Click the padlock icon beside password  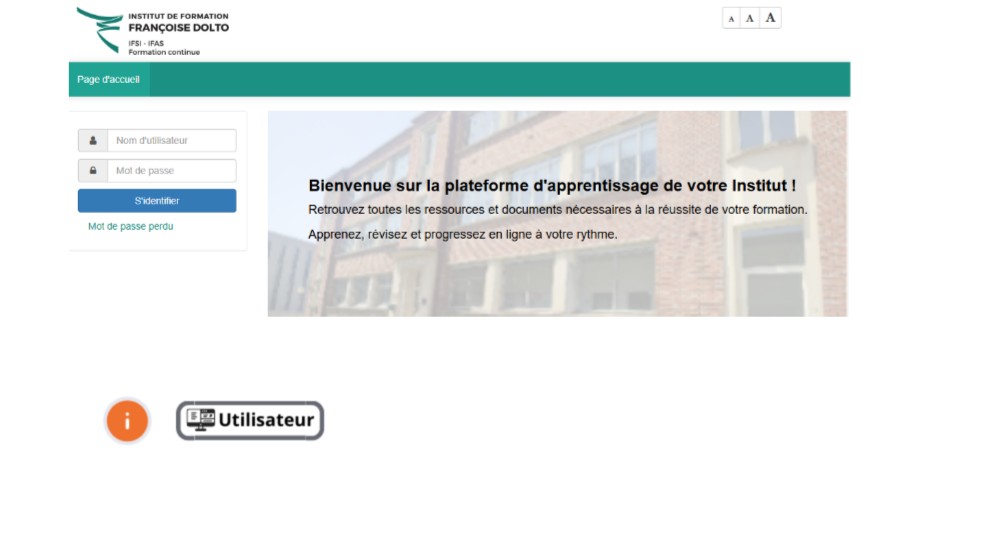[93, 171]
